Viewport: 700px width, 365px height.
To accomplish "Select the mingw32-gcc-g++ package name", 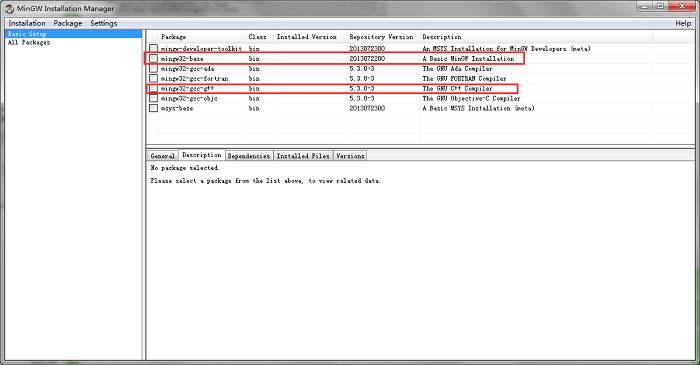I will pyautogui.click(x=188, y=88).
